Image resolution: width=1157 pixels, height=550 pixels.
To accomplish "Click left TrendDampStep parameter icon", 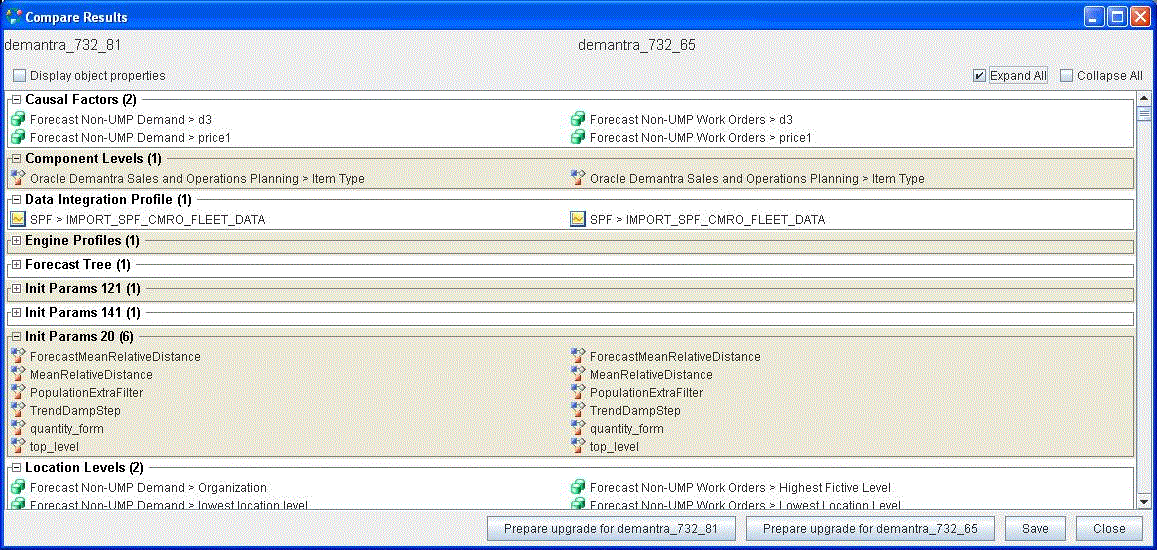I will [18, 410].
